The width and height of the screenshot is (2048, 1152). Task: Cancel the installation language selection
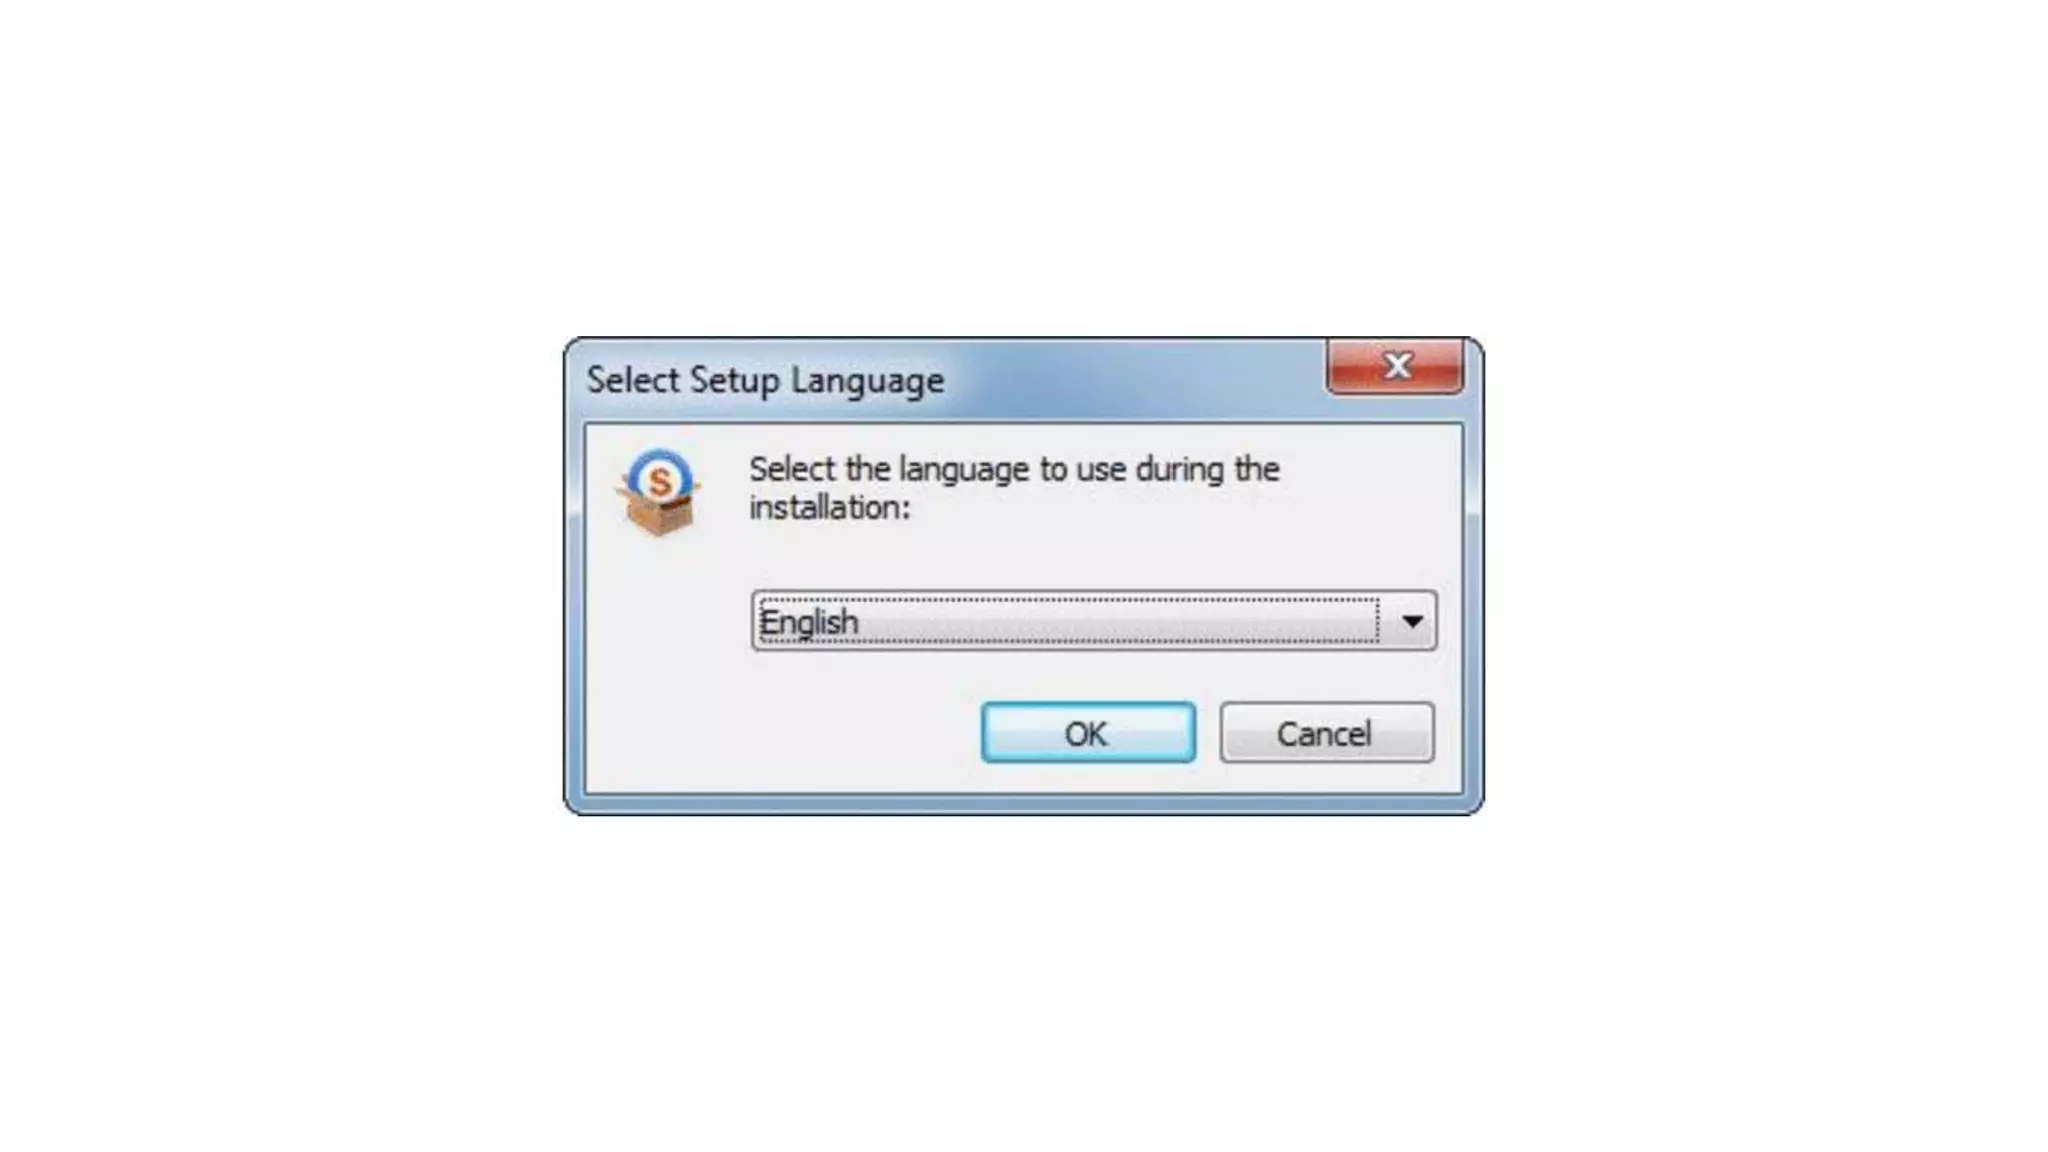point(1326,733)
